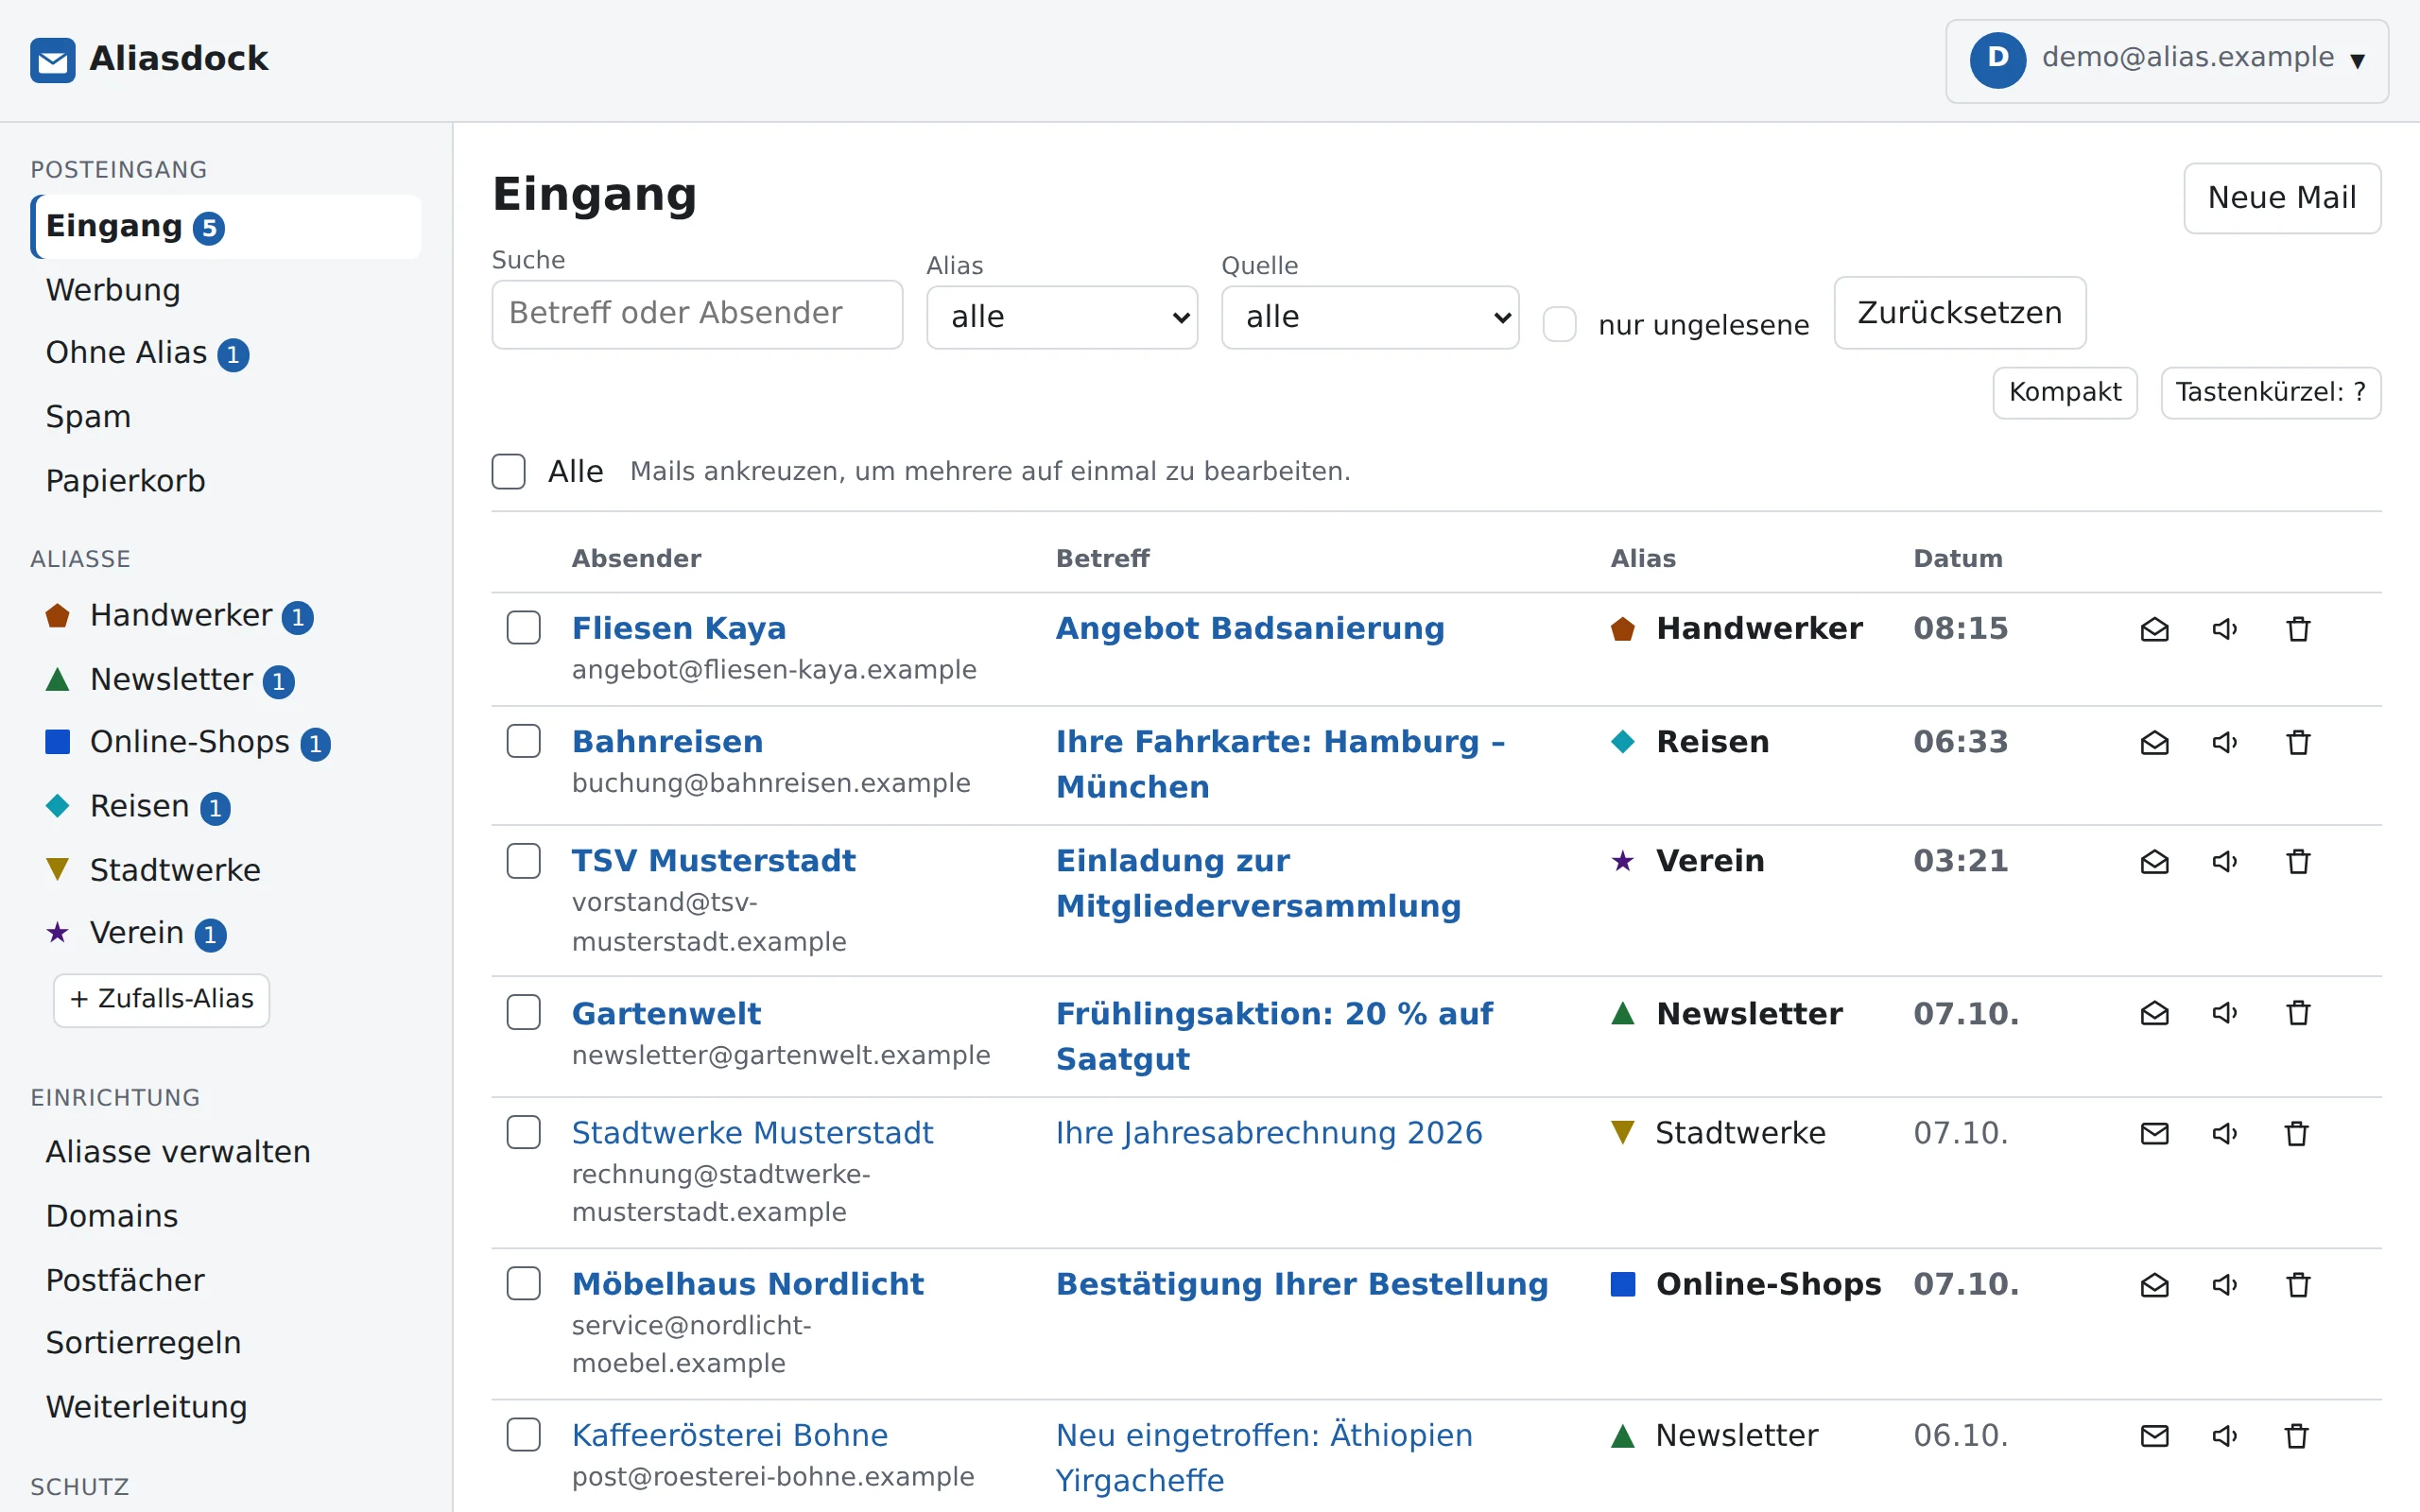Delete Gartenwelt mail with trash icon

2298,1013
